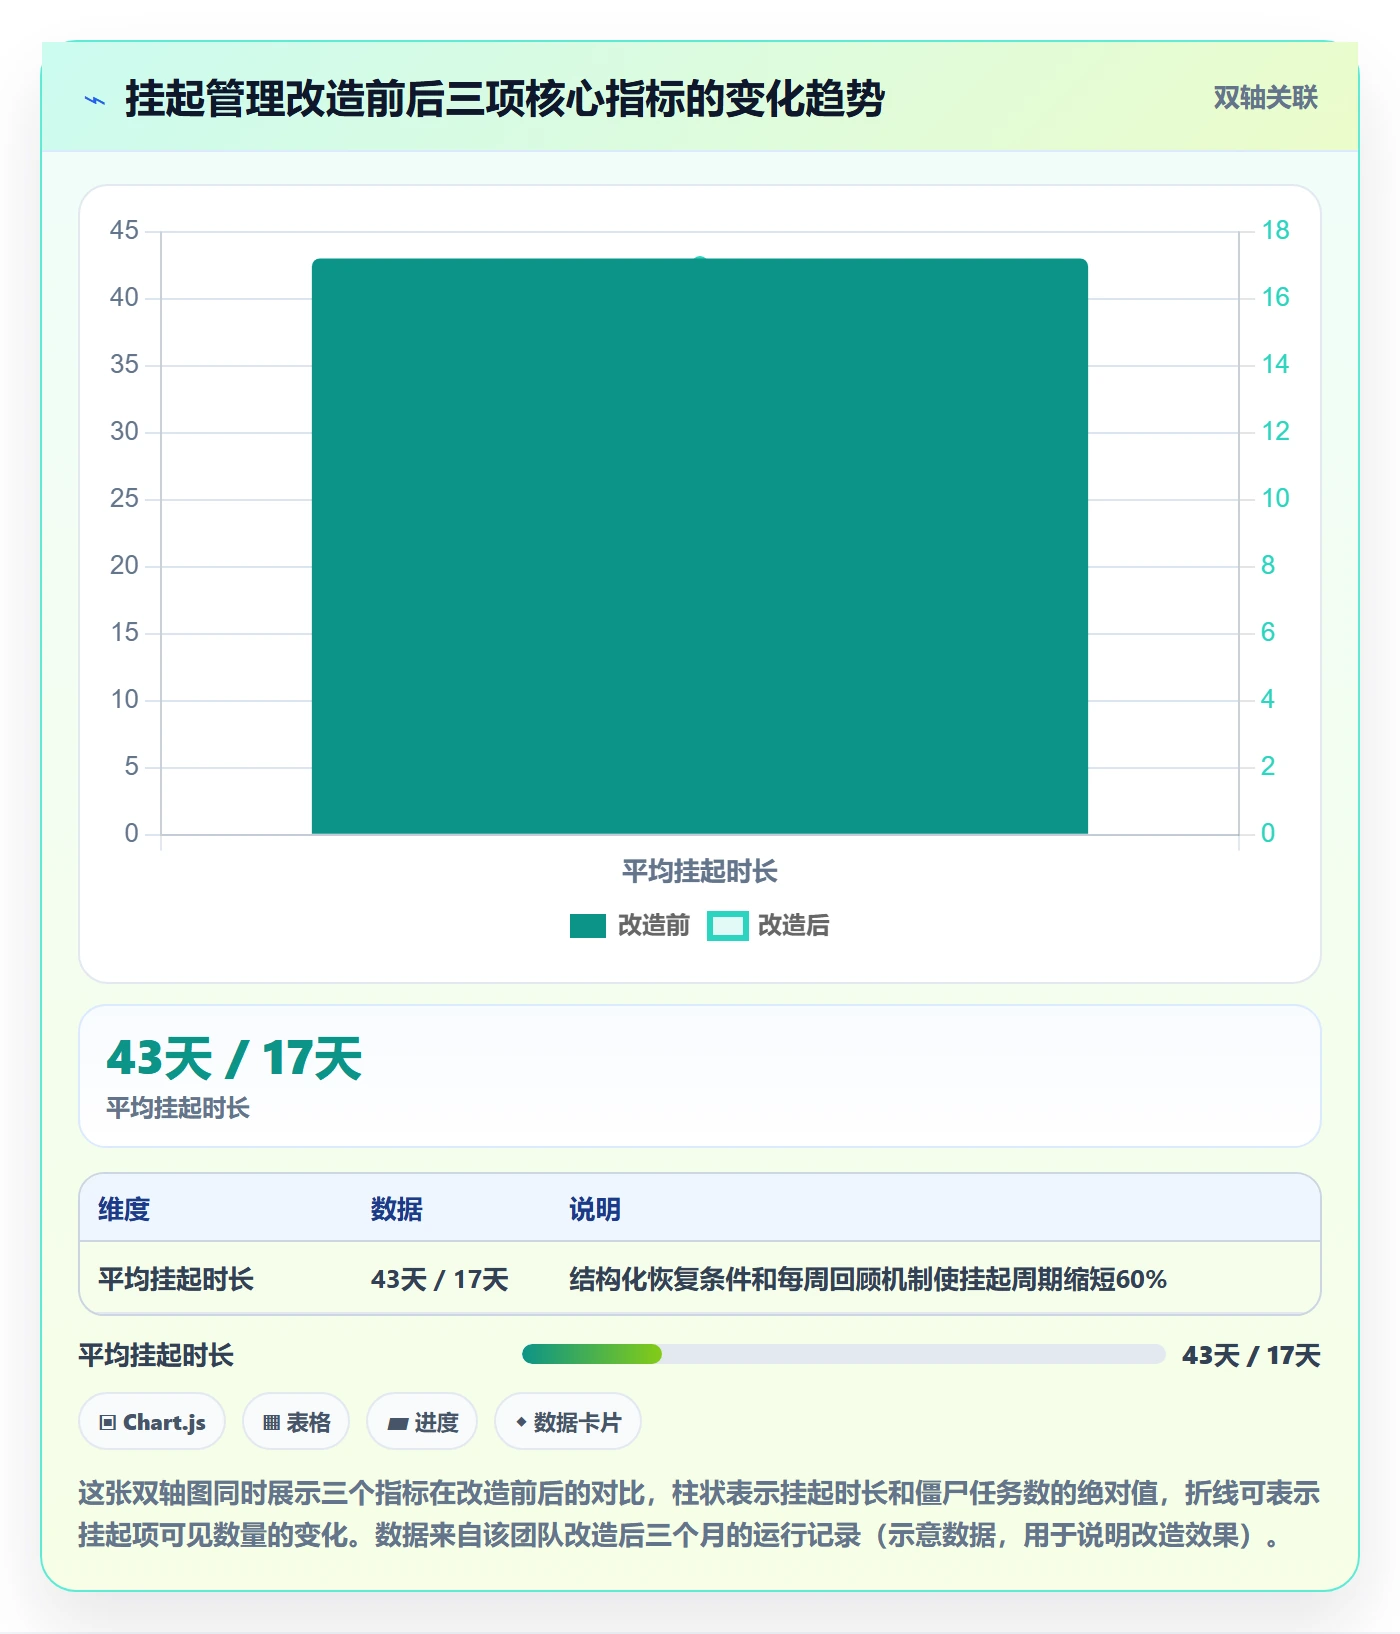The width and height of the screenshot is (1400, 1634).
Task: Toggle the 改造后 legend entry
Action: [x=769, y=926]
